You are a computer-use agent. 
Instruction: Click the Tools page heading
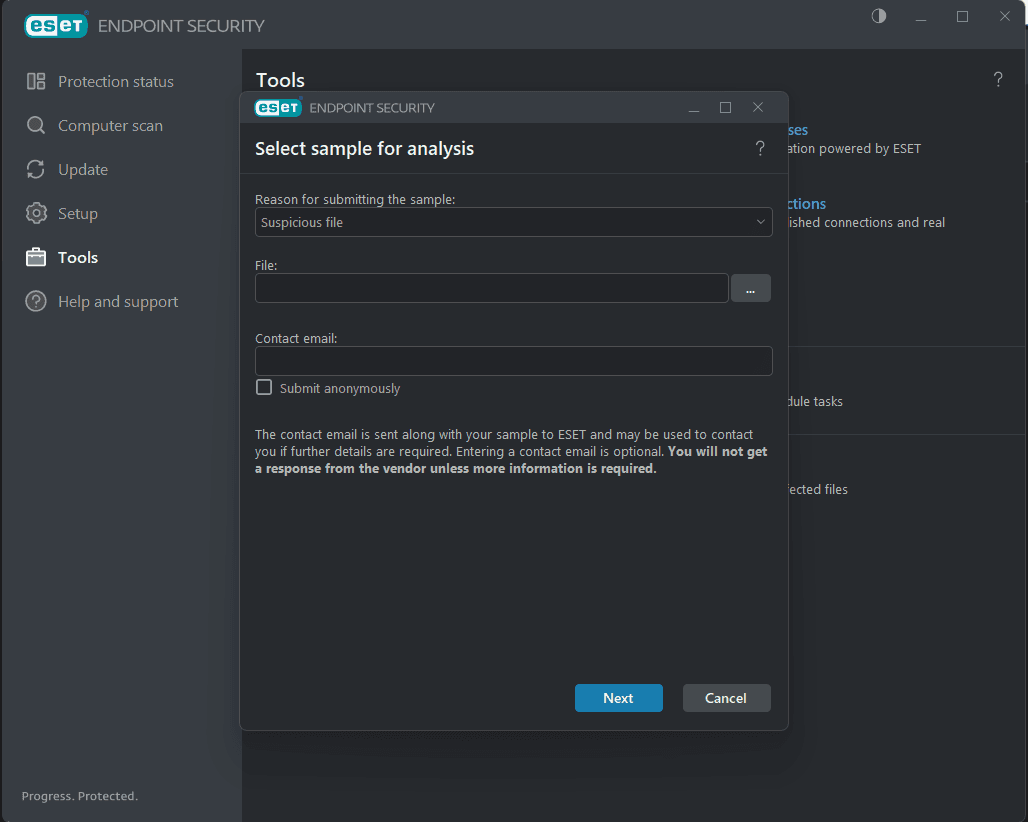(280, 80)
